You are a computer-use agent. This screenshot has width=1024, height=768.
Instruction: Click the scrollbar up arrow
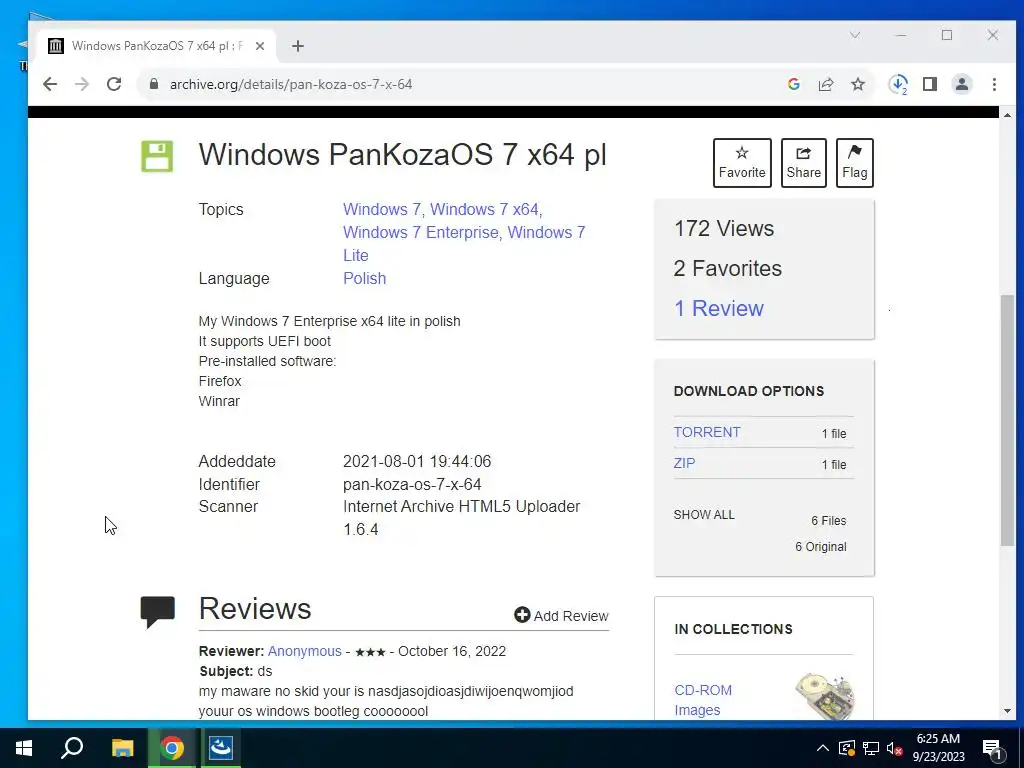pos(1007,115)
